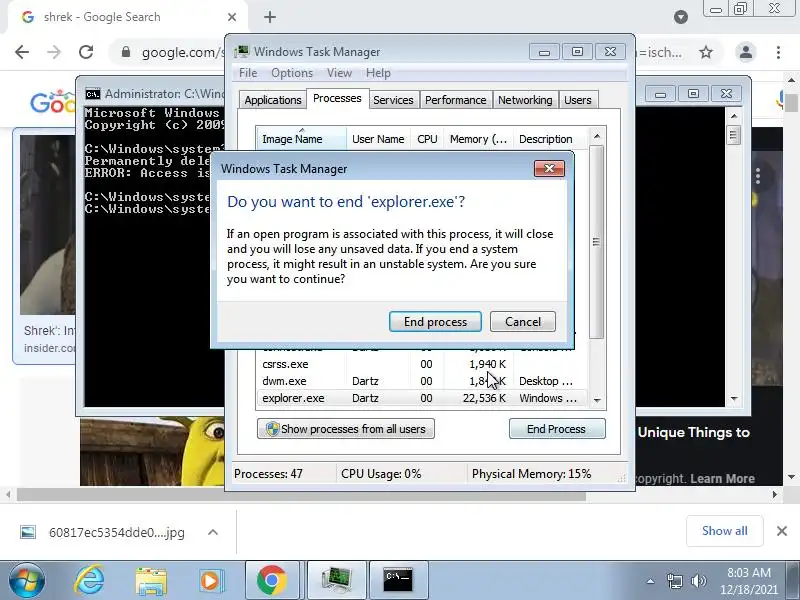
Task: Click the Task Manager title bar icon
Action: point(241,52)
